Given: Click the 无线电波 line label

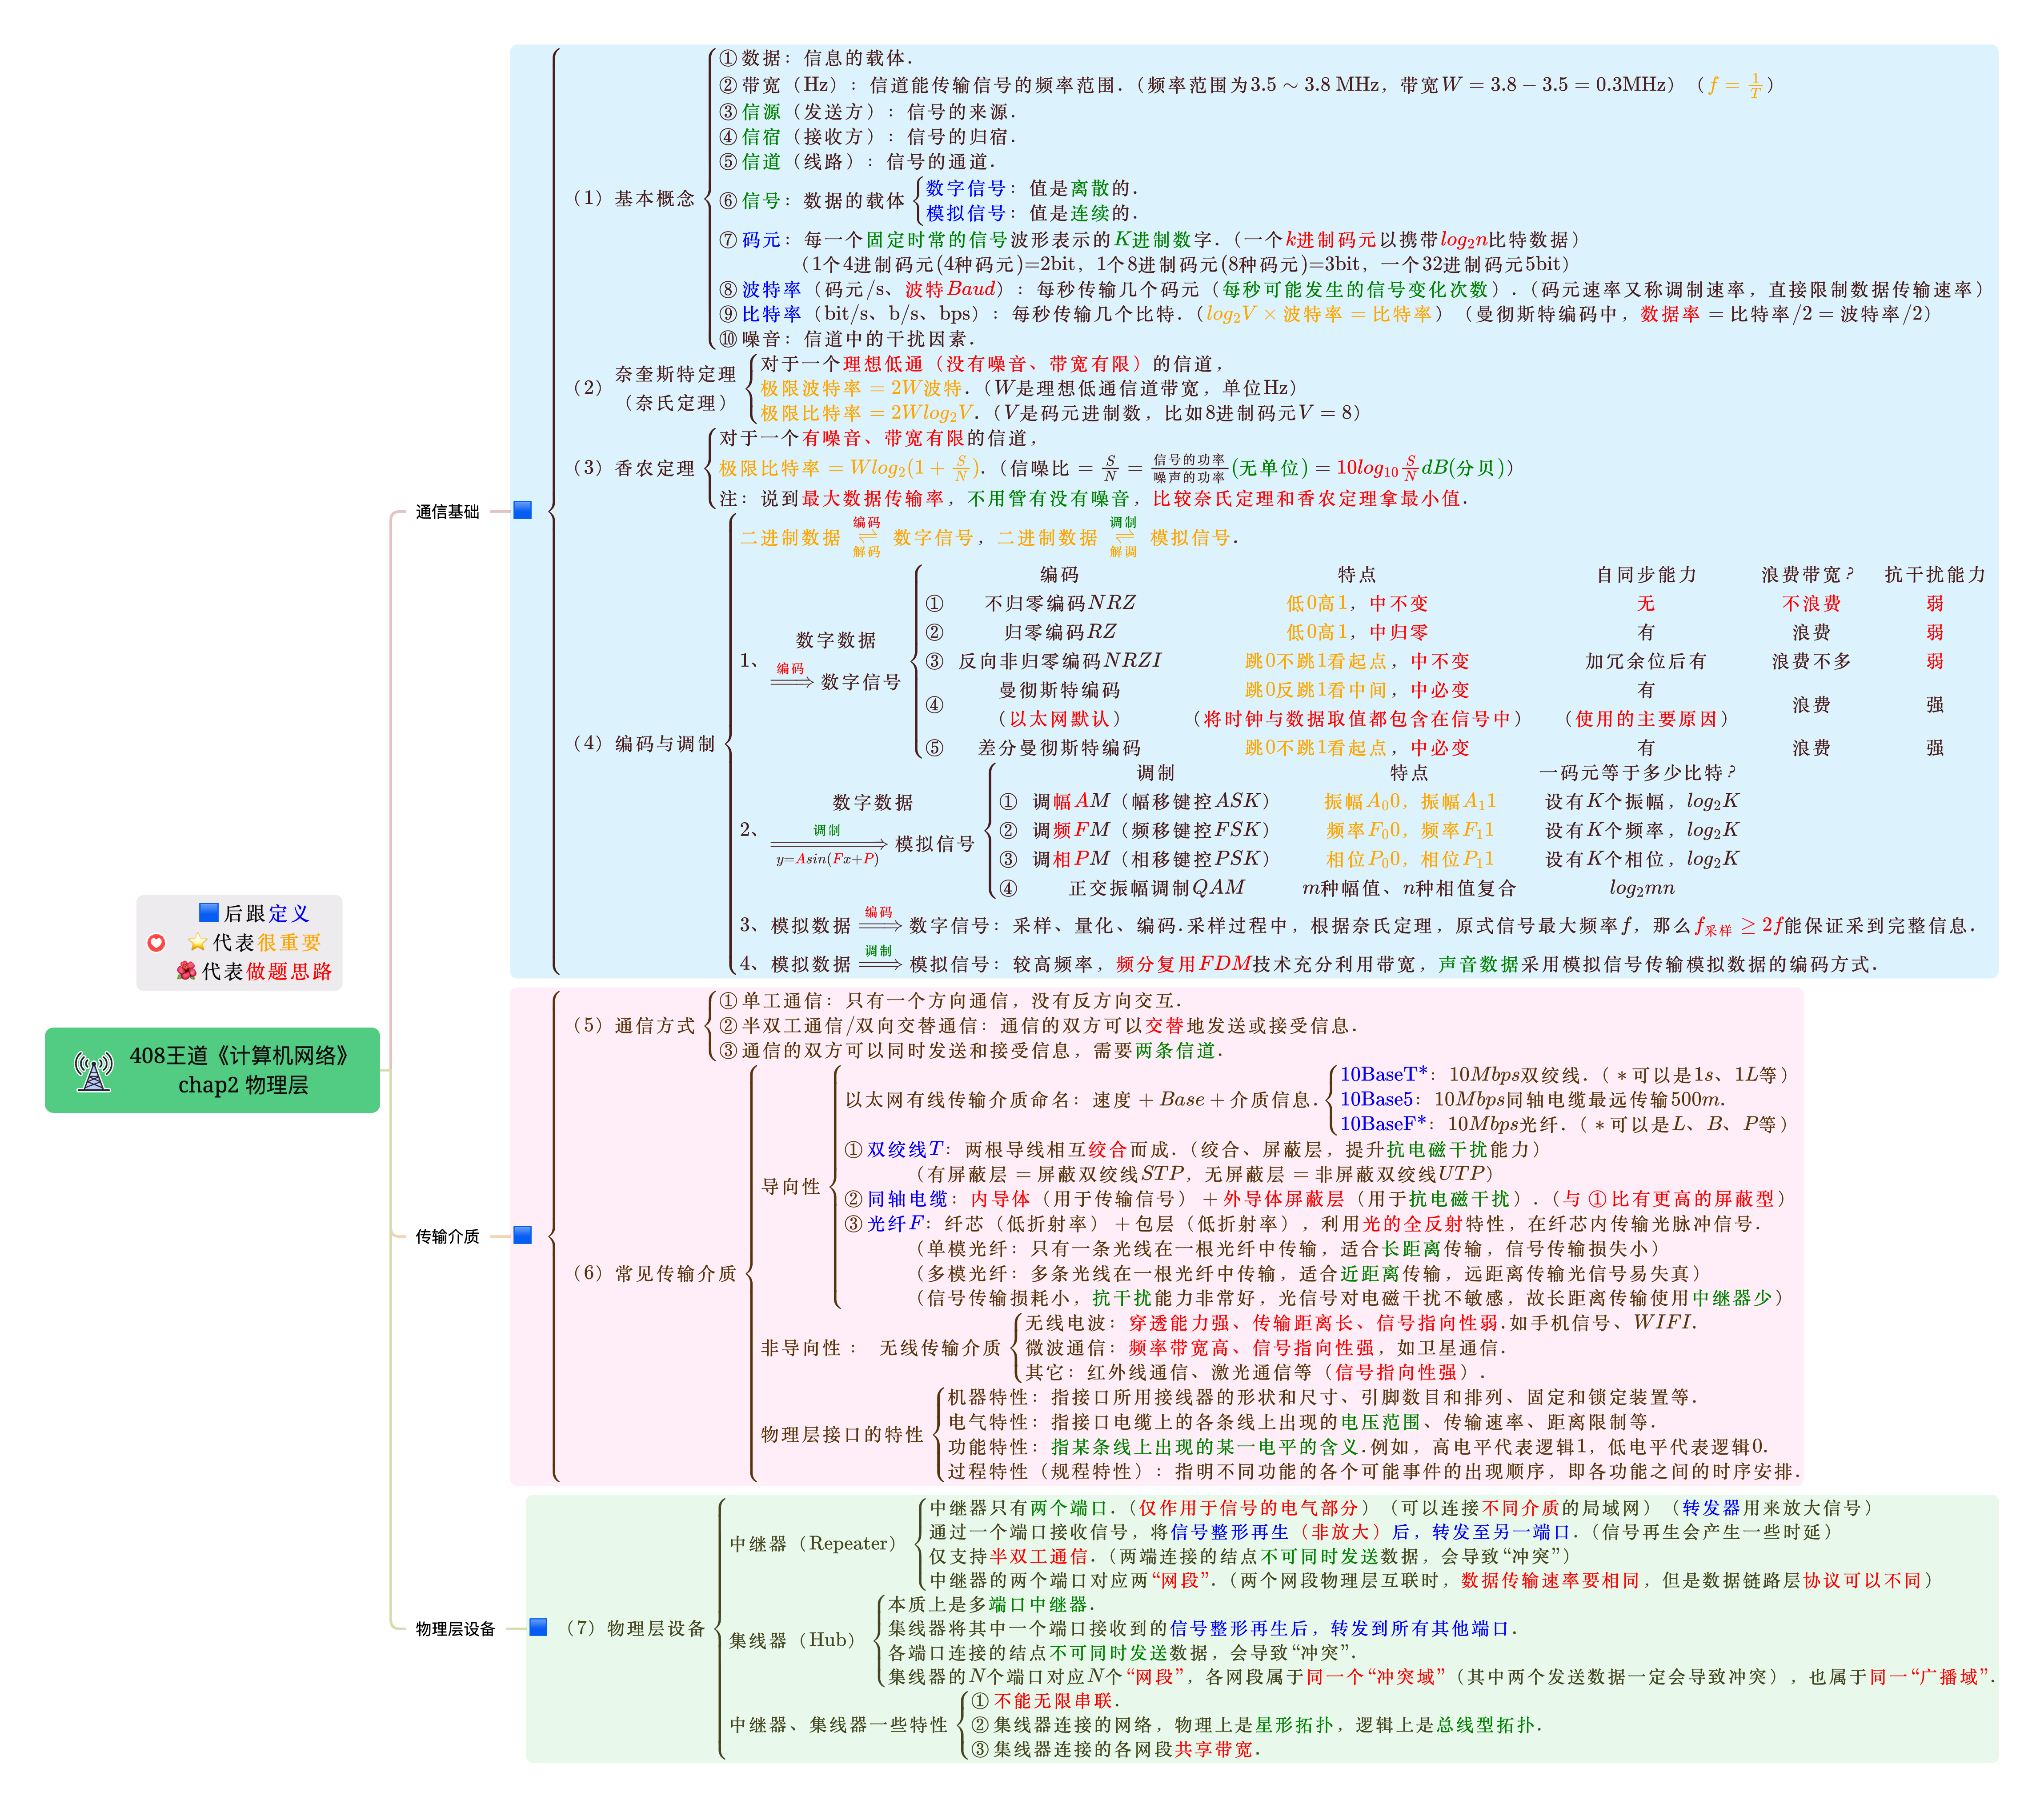Looking at the screenshot, I should 1065,1323.
